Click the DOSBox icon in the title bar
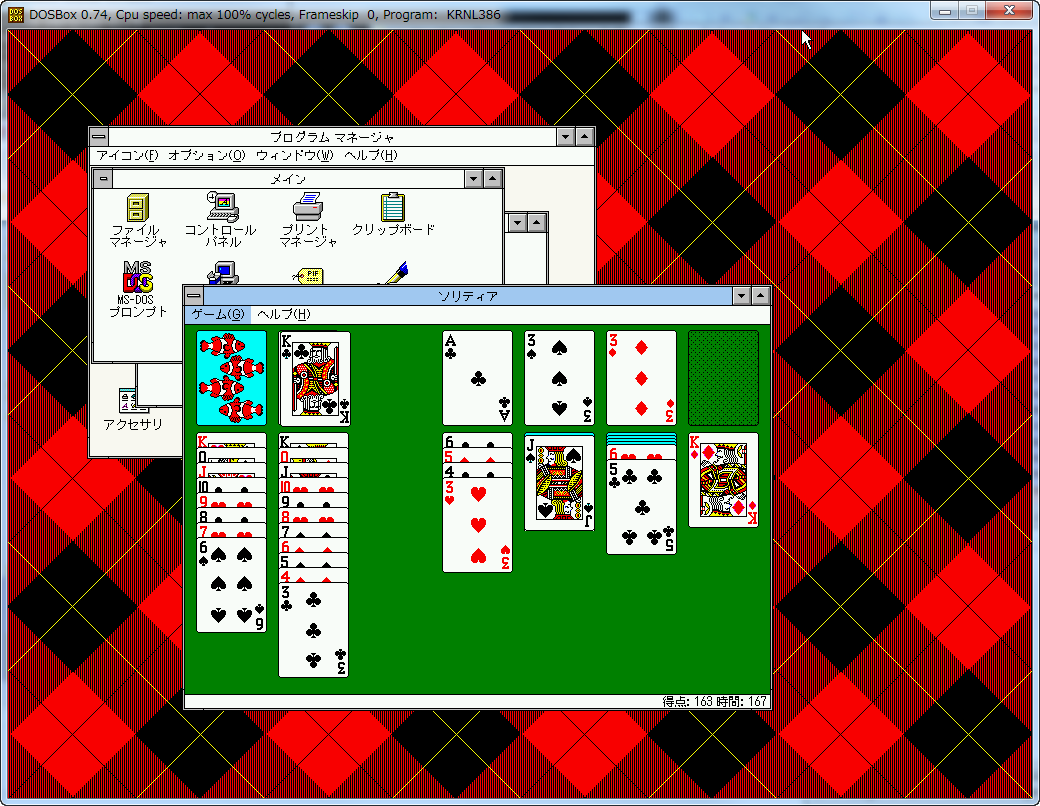This screenshot has height=806, width=1040. 16,14
